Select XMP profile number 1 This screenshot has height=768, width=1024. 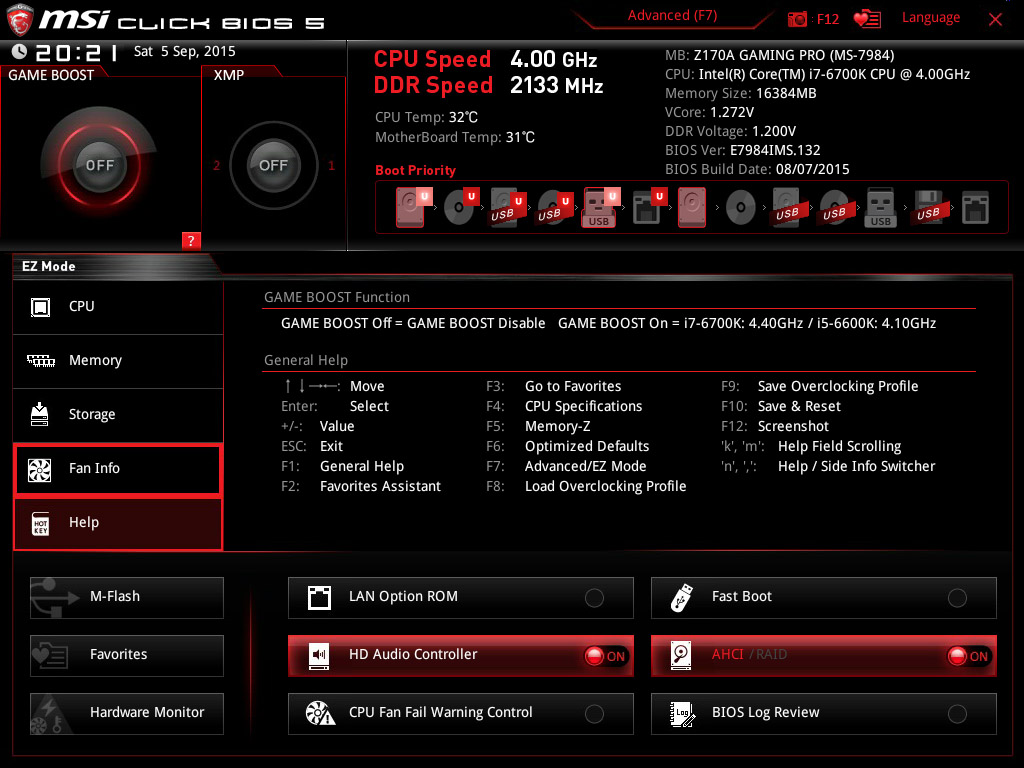(x=331, y=166)
